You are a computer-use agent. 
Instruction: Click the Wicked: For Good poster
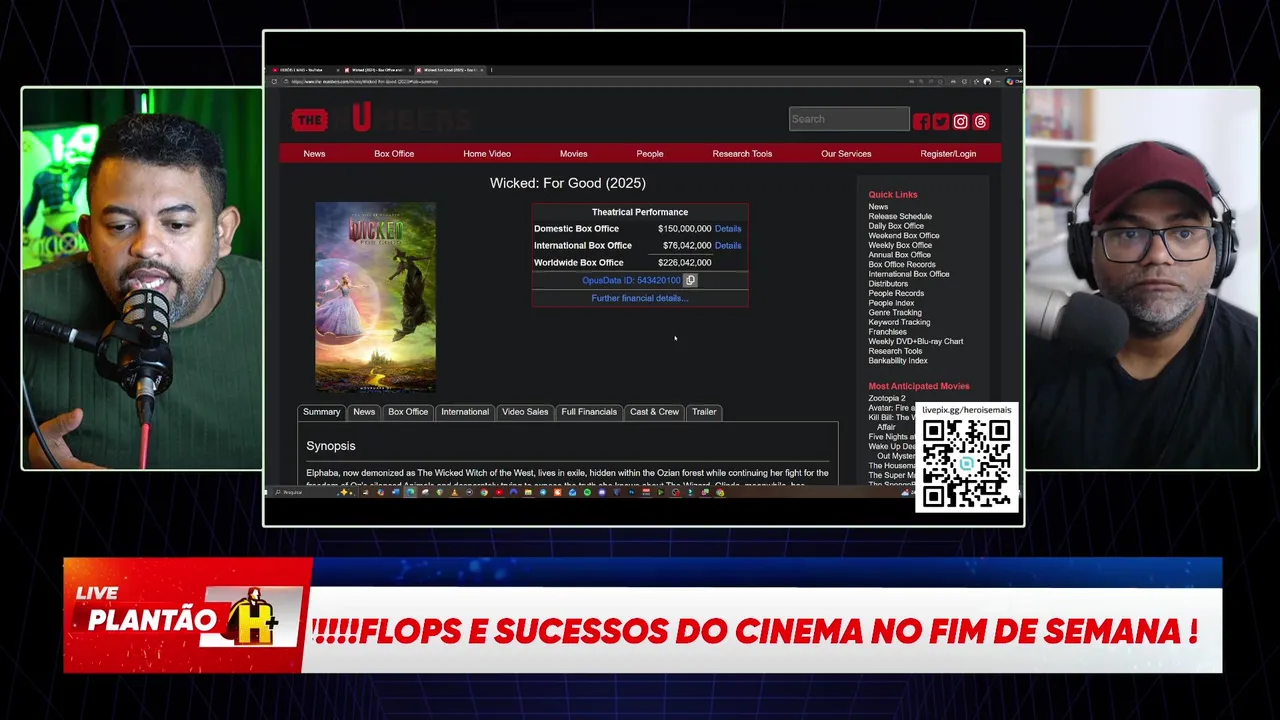tap(375, 297)
